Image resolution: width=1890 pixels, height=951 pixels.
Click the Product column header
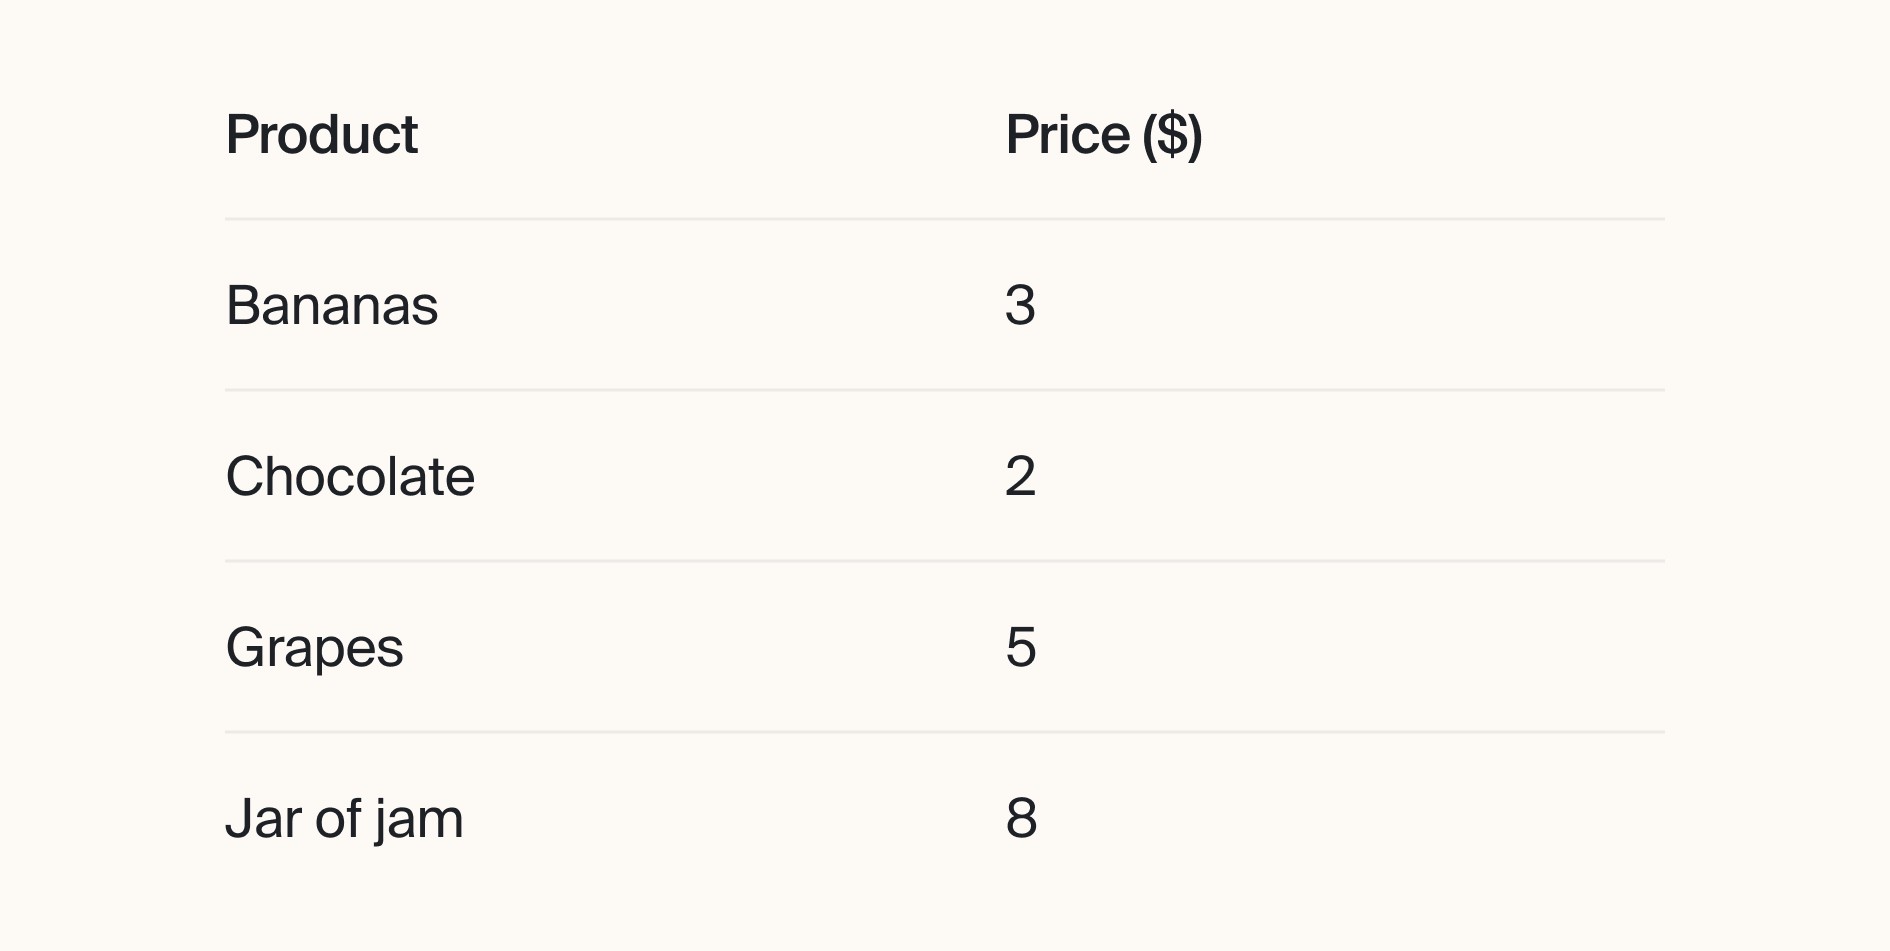(x=321, y=134)
